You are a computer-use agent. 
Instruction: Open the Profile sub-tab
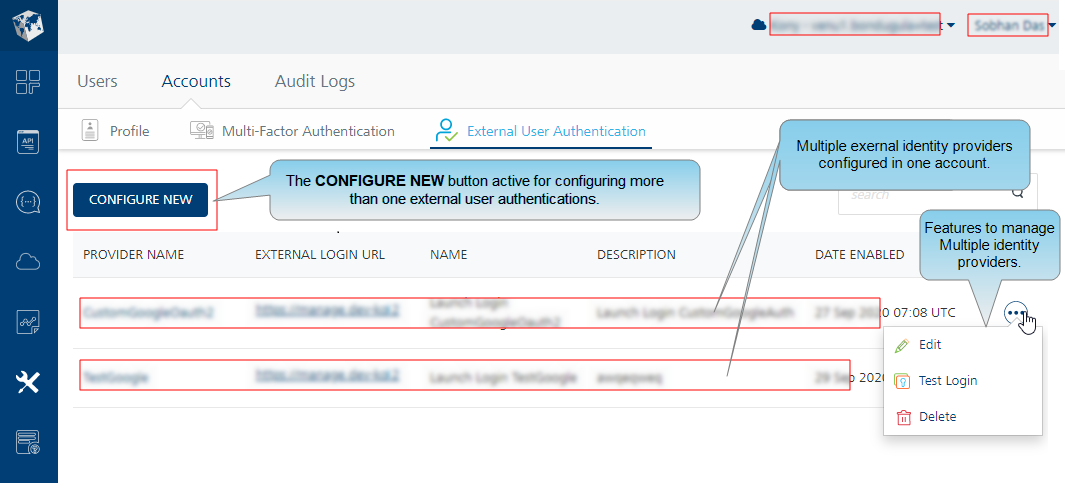115,130
